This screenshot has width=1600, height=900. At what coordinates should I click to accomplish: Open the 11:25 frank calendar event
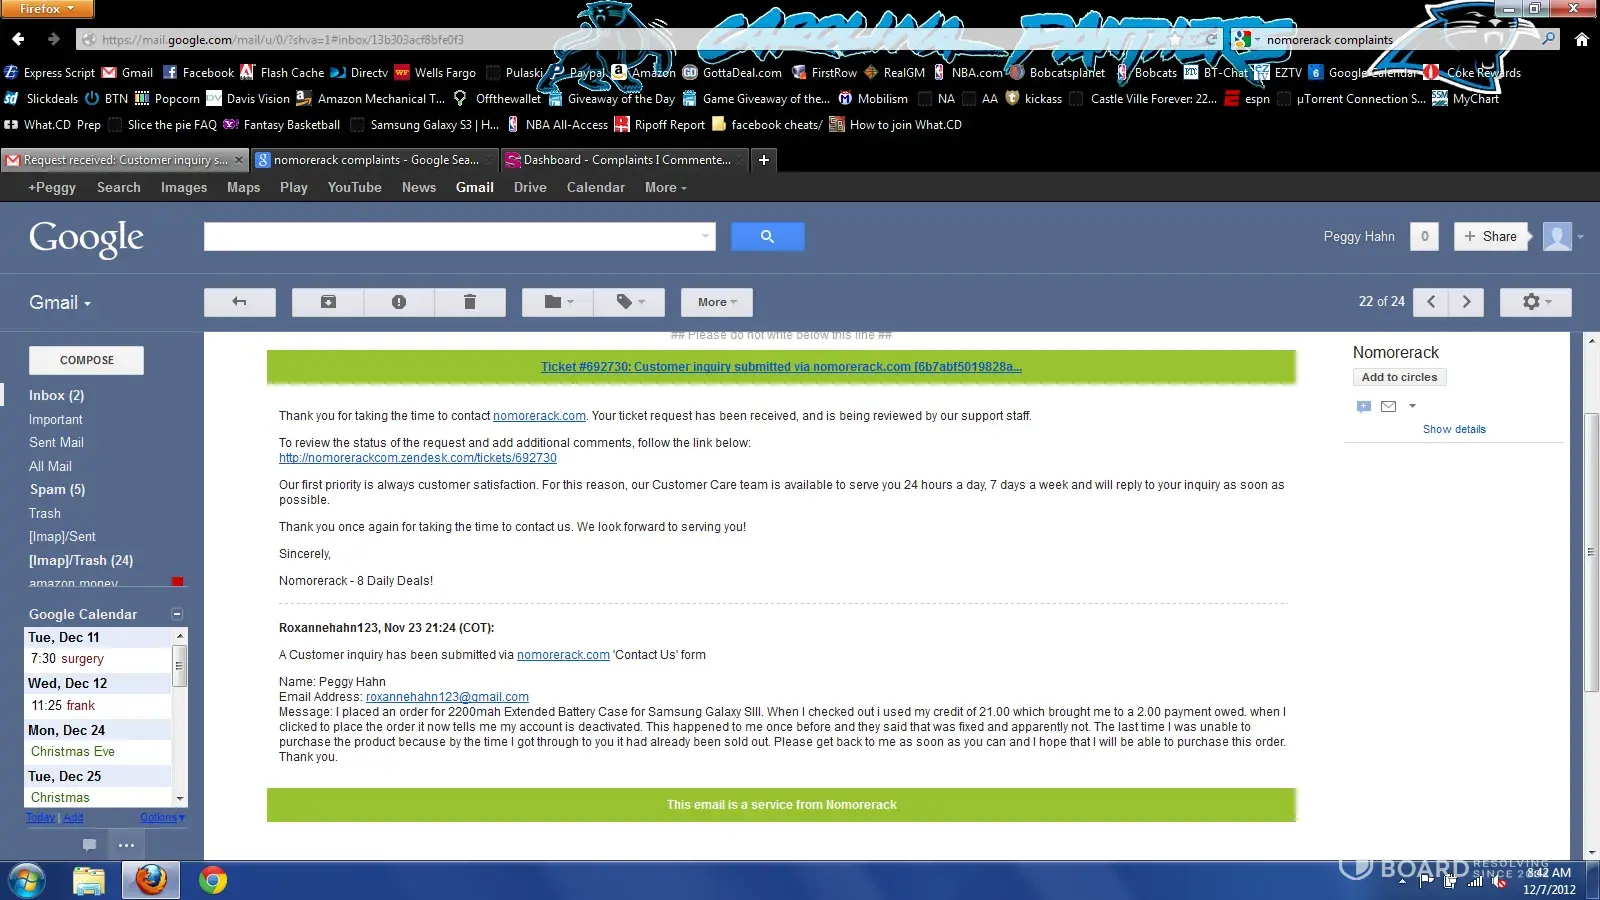click(x=63, y=706)
